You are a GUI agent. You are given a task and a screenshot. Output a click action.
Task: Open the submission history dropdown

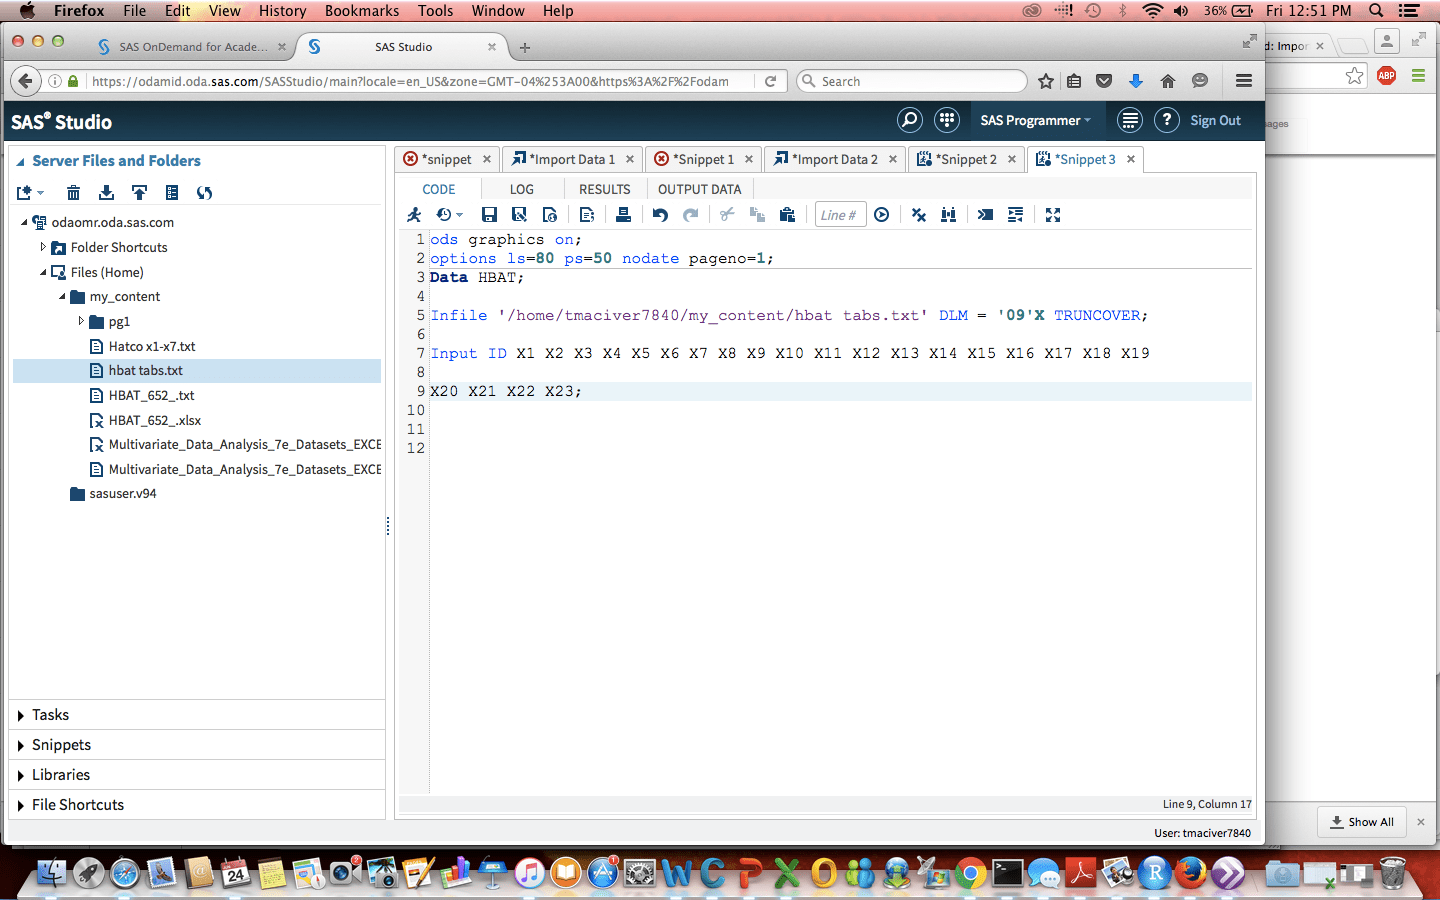pyautogui.click(x=449, y=214)
